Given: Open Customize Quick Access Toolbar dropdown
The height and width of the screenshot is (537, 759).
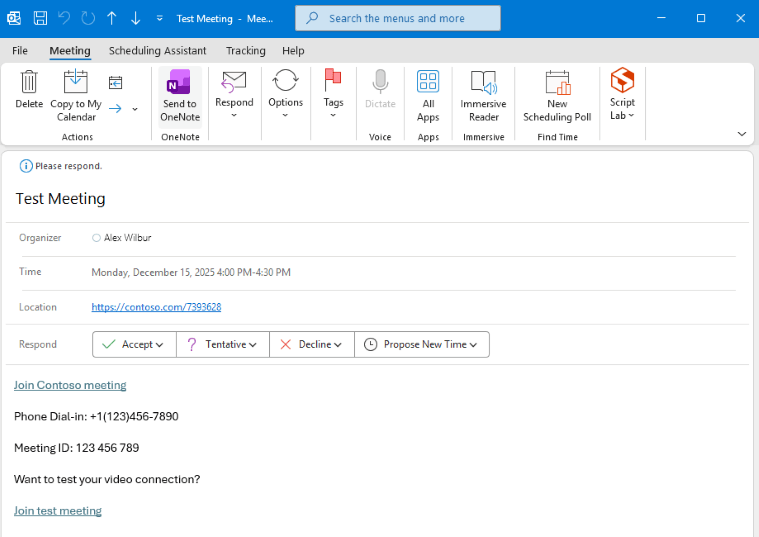Looking at the screenshot, I should pyautogui.click(x=159, y=18).
